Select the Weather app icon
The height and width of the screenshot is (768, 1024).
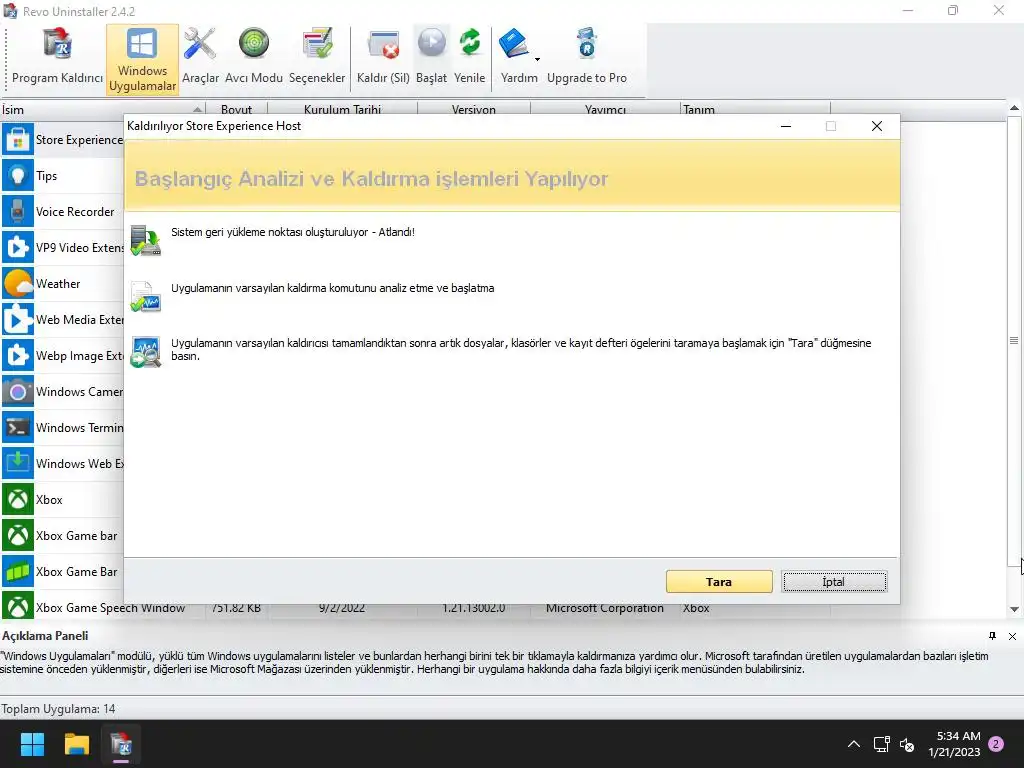tap(18, 283)
